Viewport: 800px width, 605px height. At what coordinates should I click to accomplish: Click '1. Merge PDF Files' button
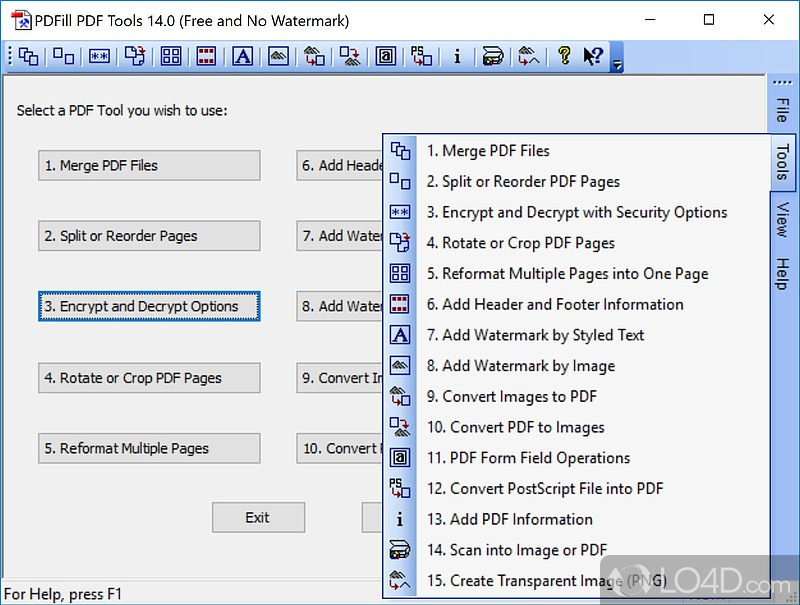(x=149, y=165)
